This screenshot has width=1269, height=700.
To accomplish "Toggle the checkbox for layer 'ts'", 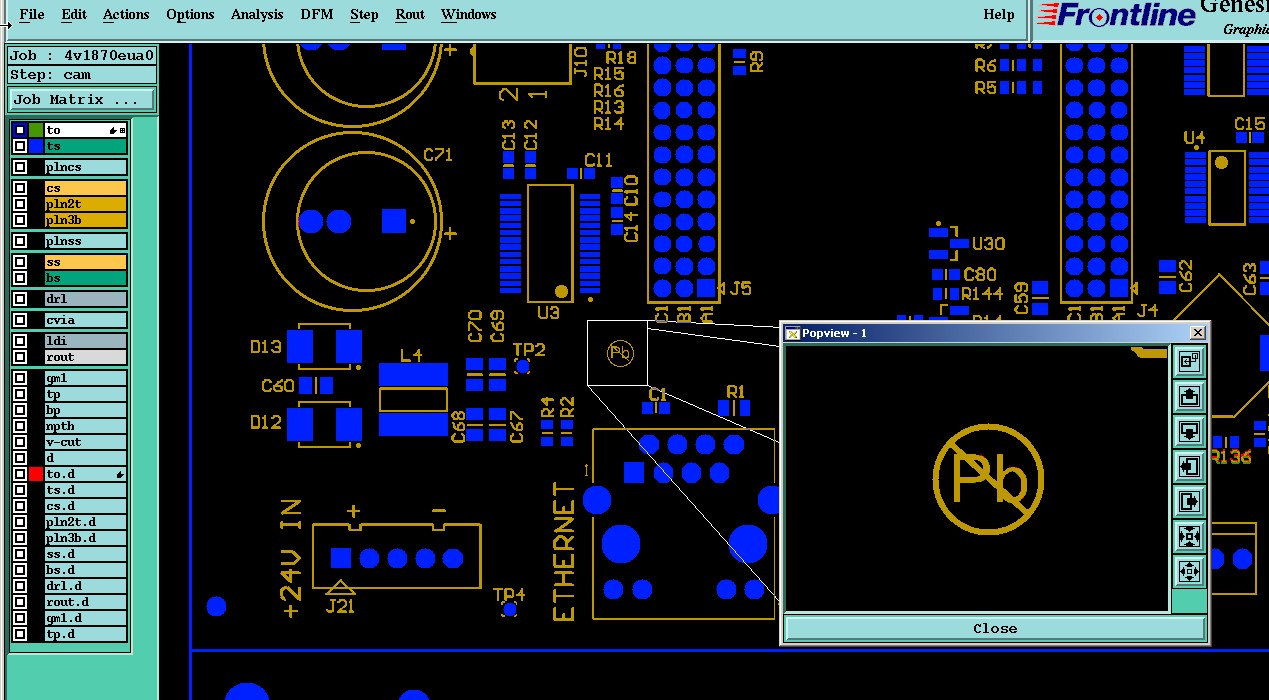I will point(20,146).
